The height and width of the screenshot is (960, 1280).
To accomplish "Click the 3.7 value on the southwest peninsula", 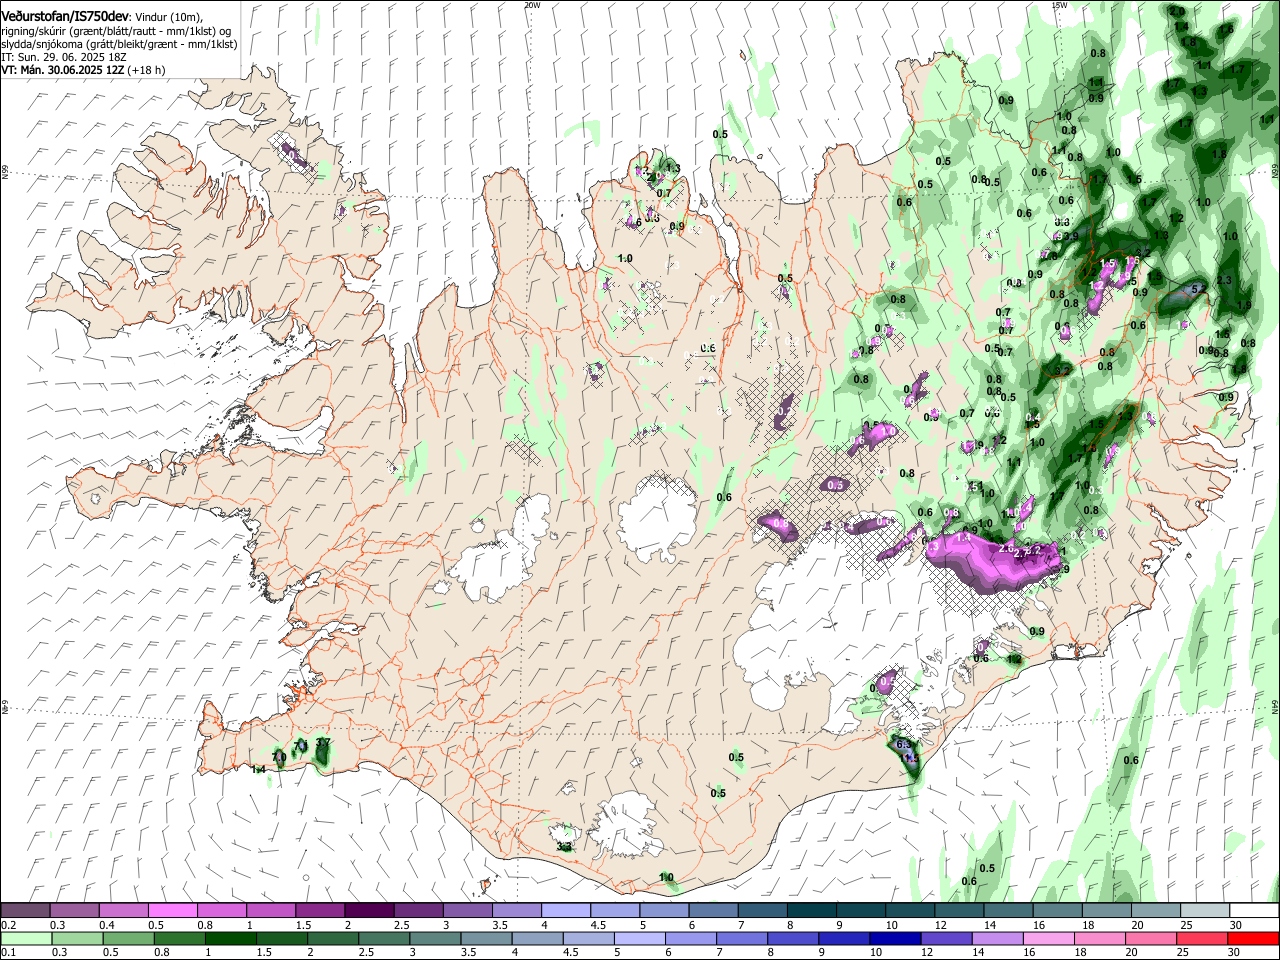I will click(322, 743).
